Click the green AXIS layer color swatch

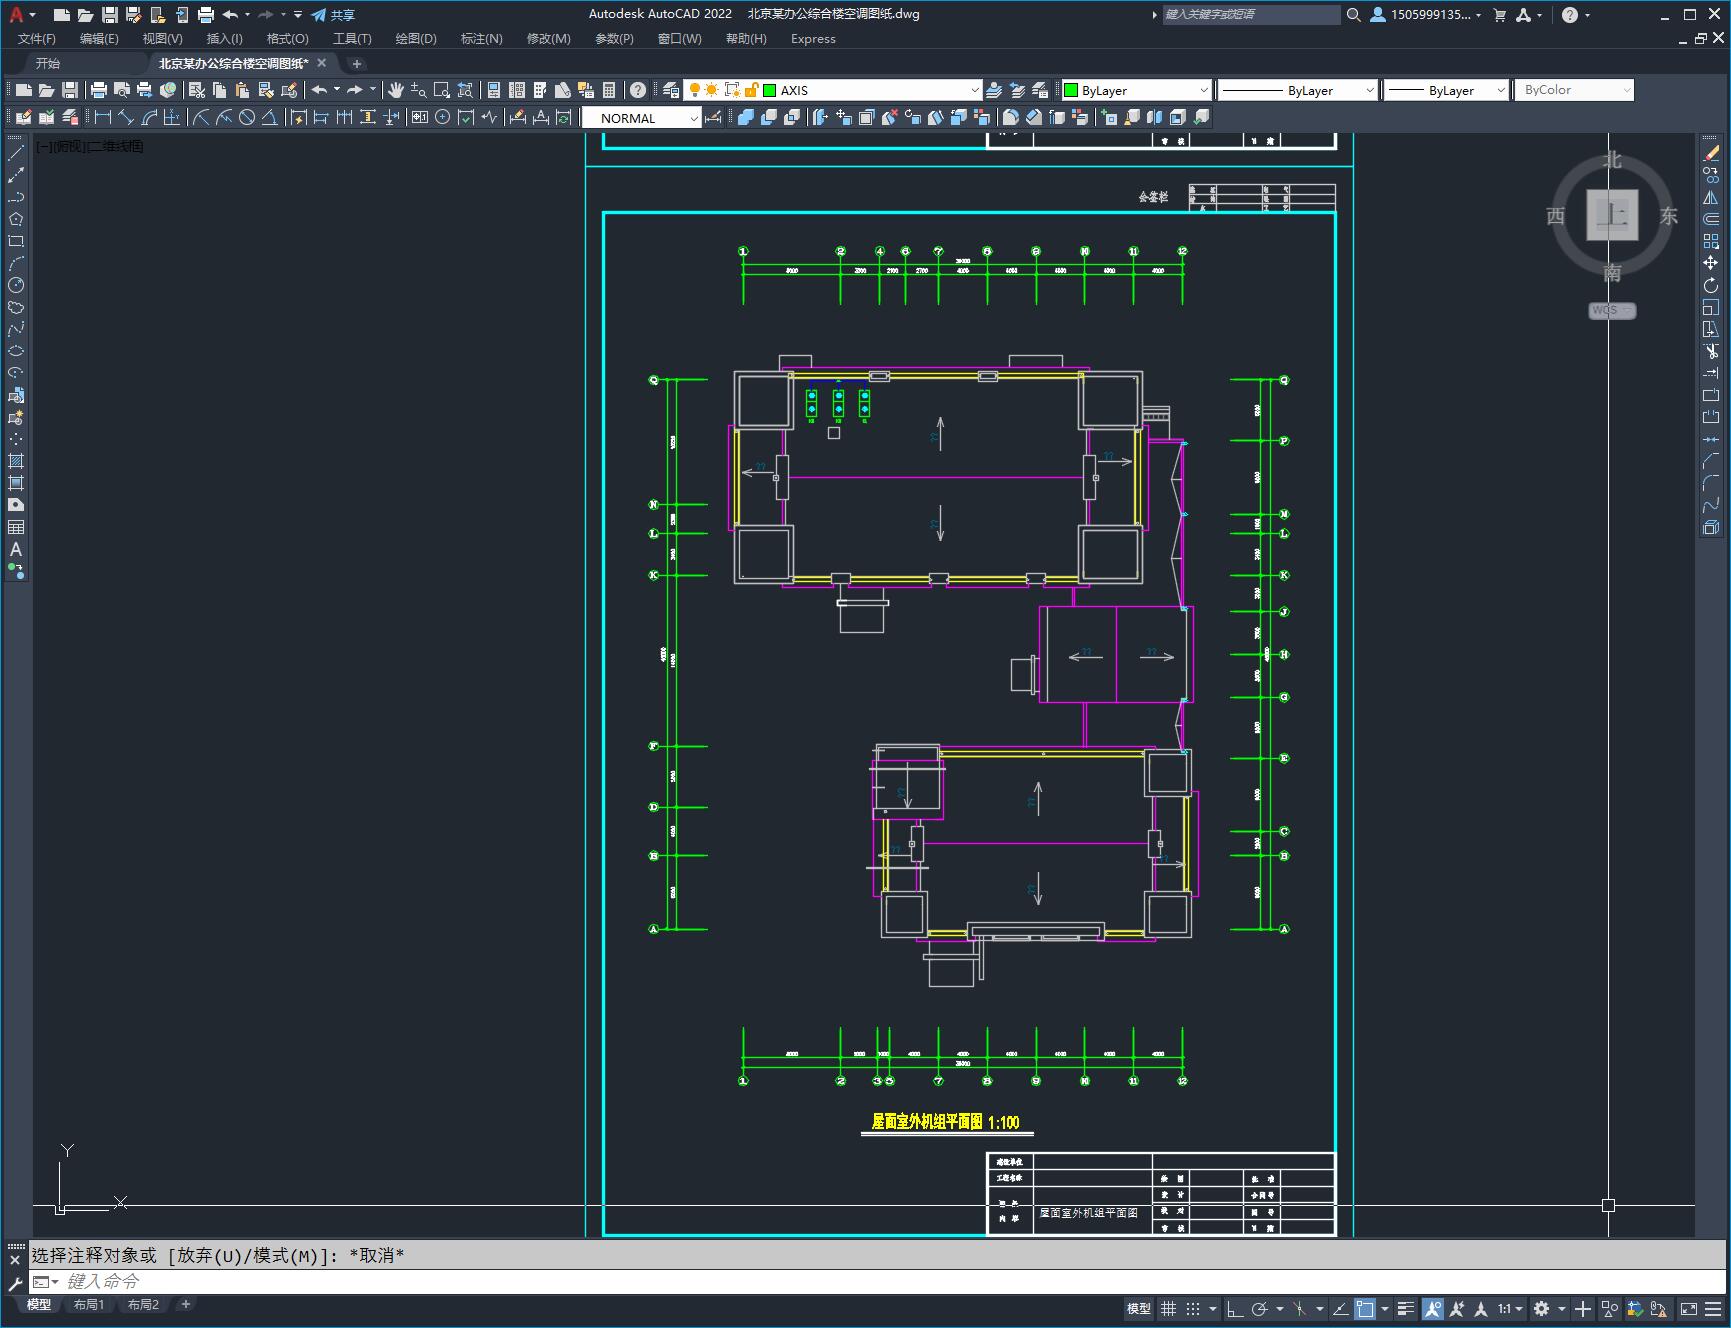point(770,90)
